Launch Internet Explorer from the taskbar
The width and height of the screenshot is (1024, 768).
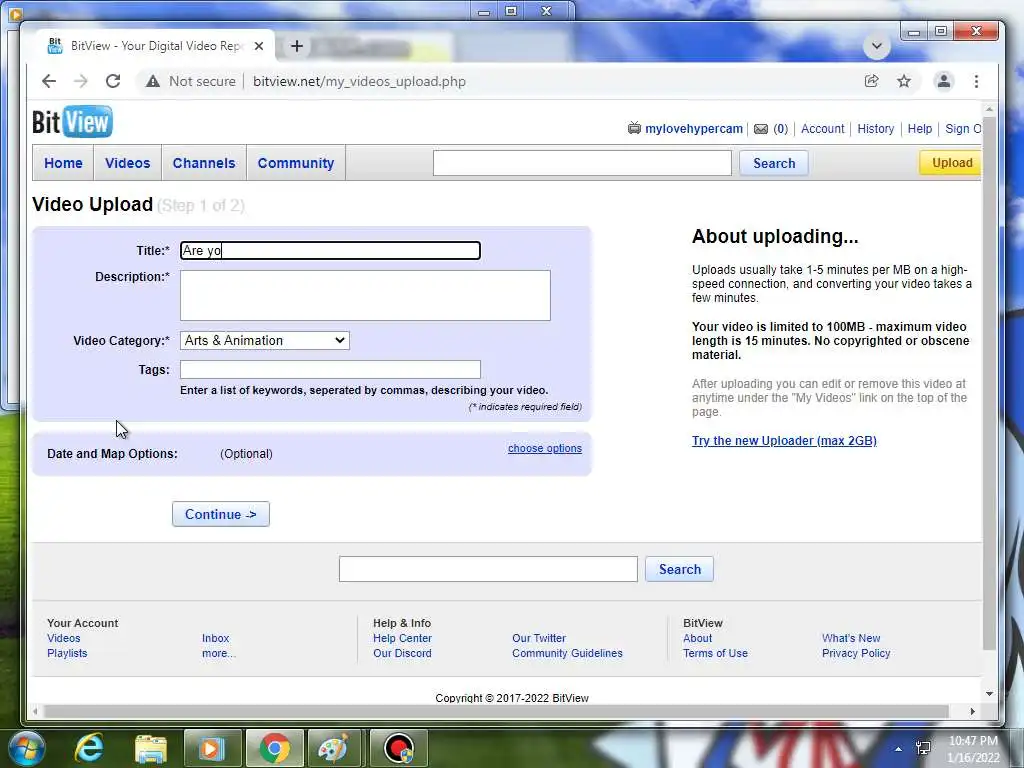[x=89, y=748]
